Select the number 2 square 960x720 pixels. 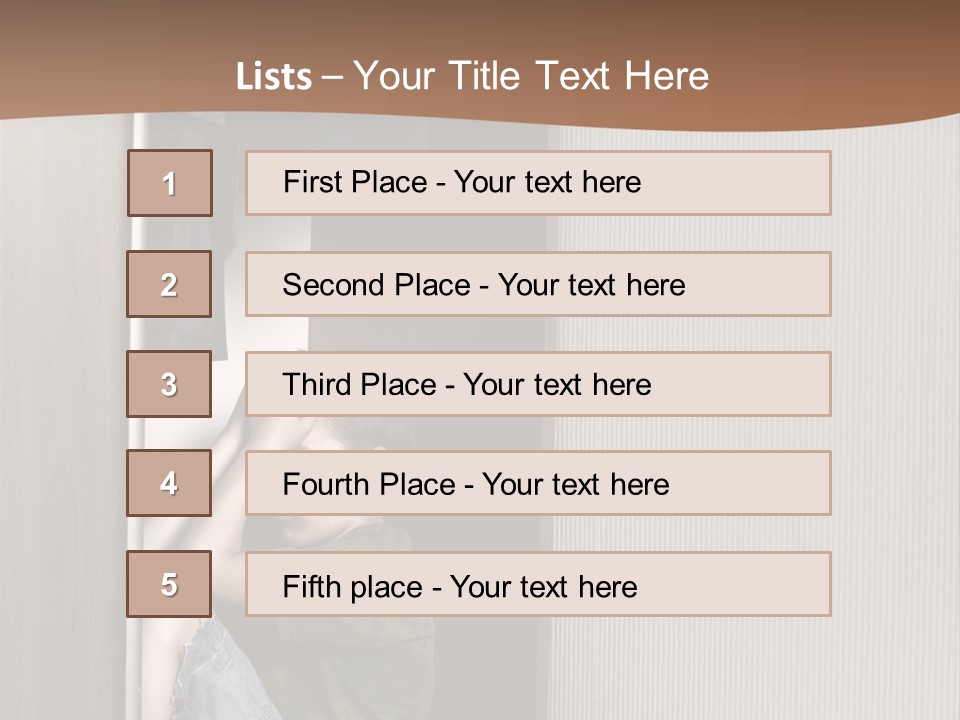coord(169,284)
